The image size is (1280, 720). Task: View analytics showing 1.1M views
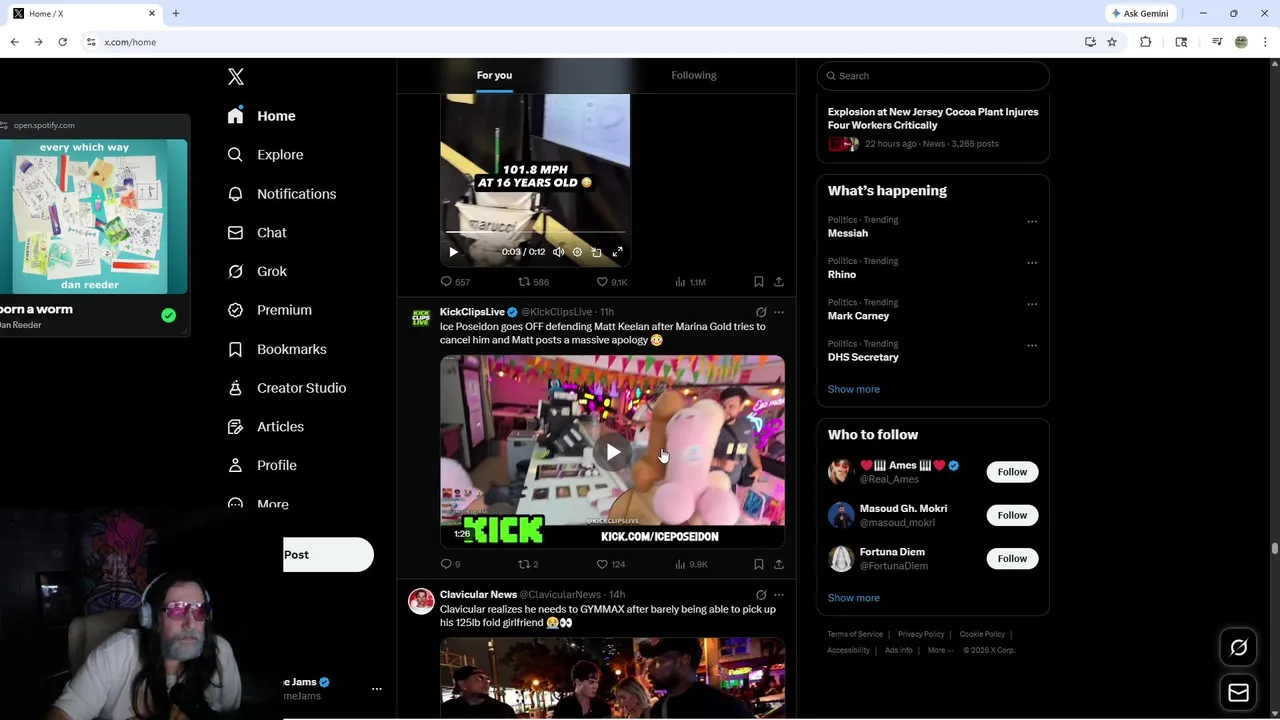(690, 282)
